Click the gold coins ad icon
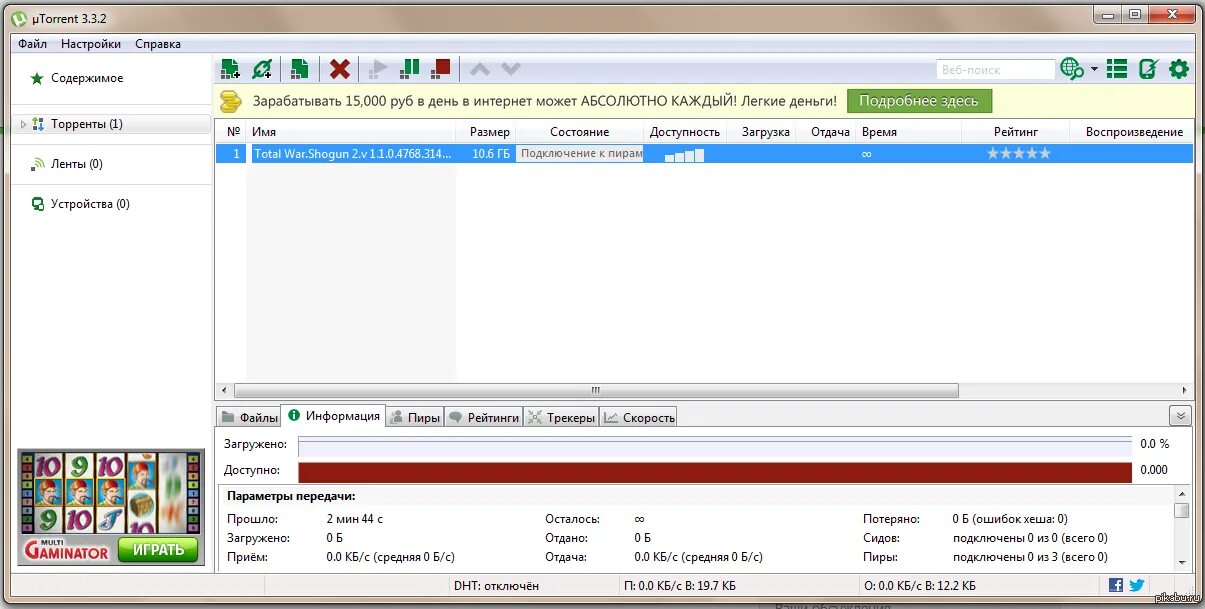 click(231, 101)
